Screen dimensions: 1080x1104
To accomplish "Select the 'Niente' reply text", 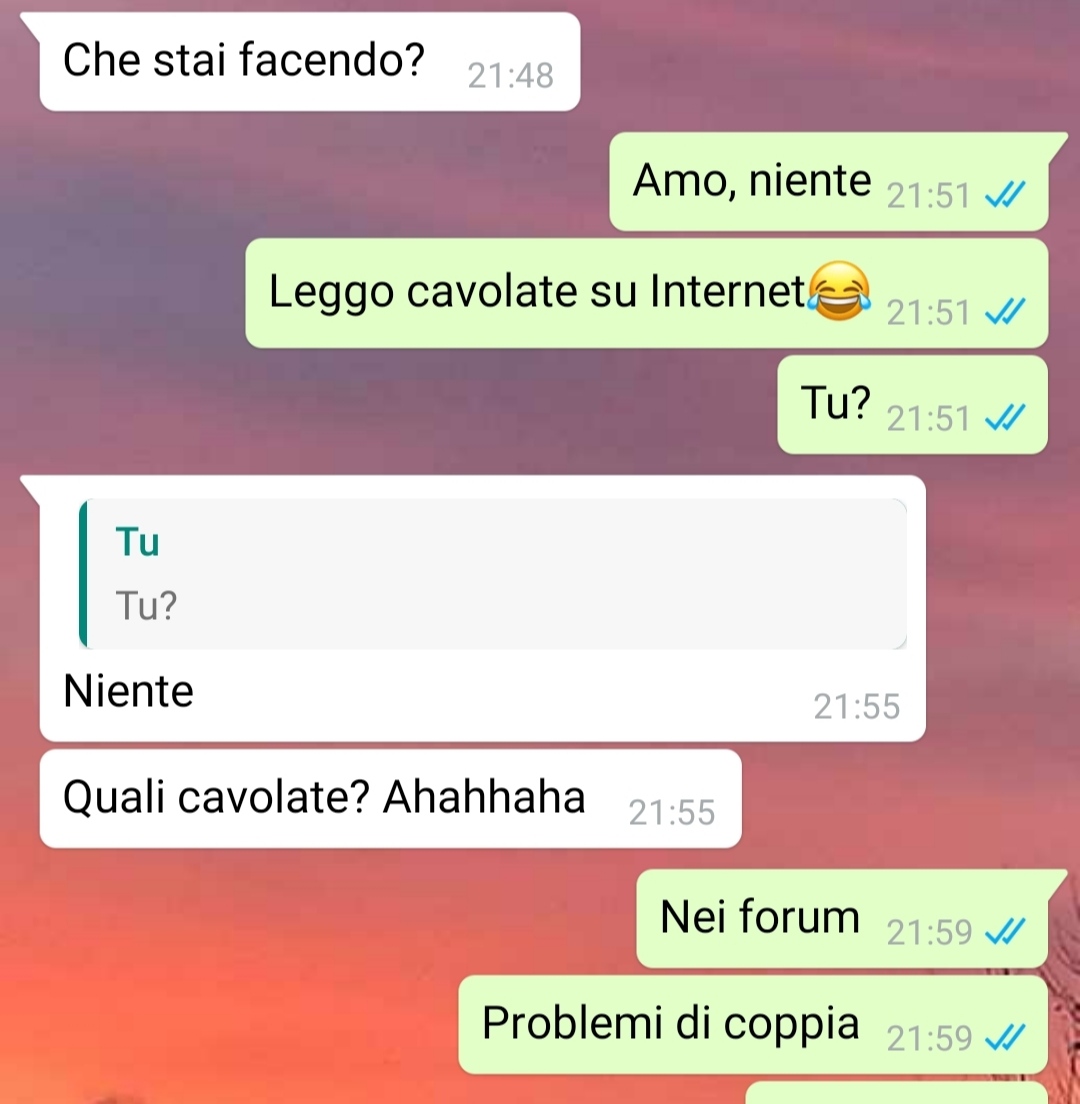I will [128, 691].
